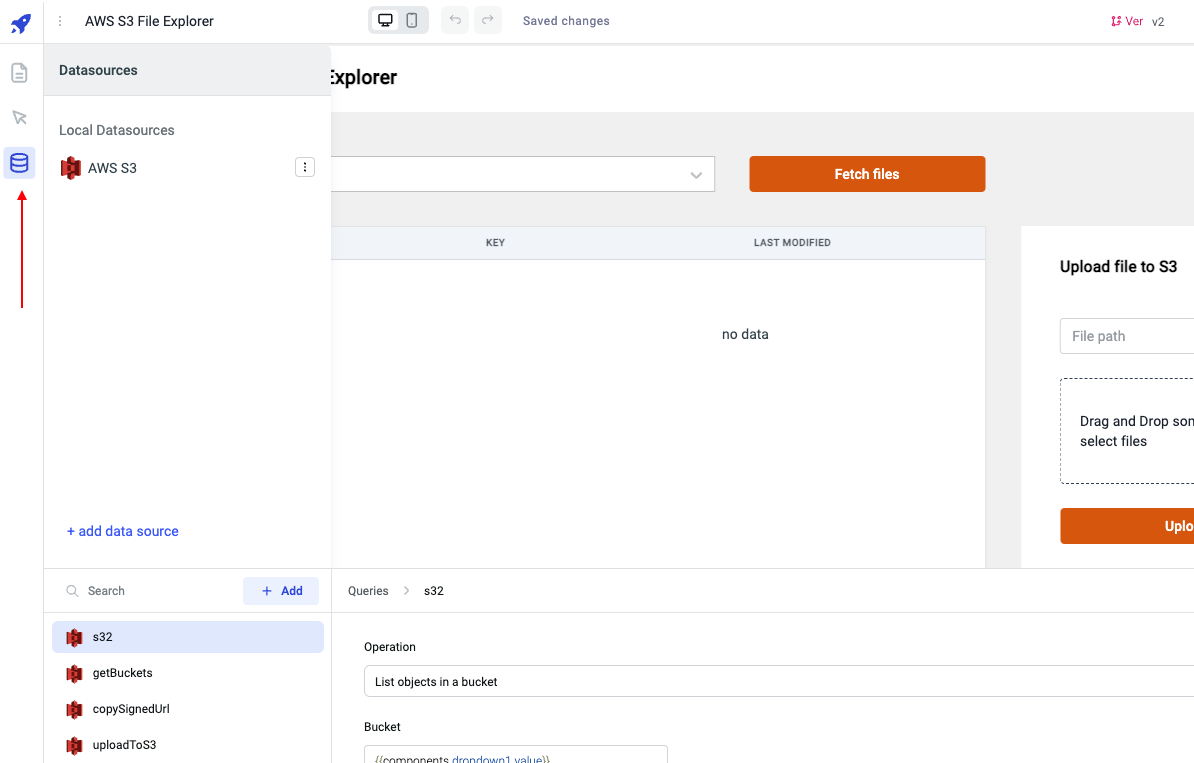The image size is (1194, 763).
Task: Click the ToolJet rocket logo icon
Action: (21, 22)
